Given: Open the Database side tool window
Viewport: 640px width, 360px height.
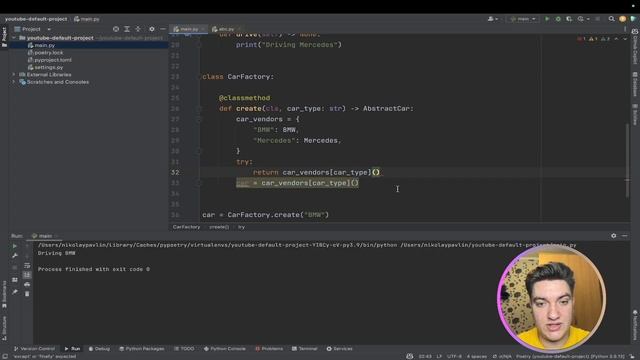Looking at the screenshot, I should click(635, 84).
